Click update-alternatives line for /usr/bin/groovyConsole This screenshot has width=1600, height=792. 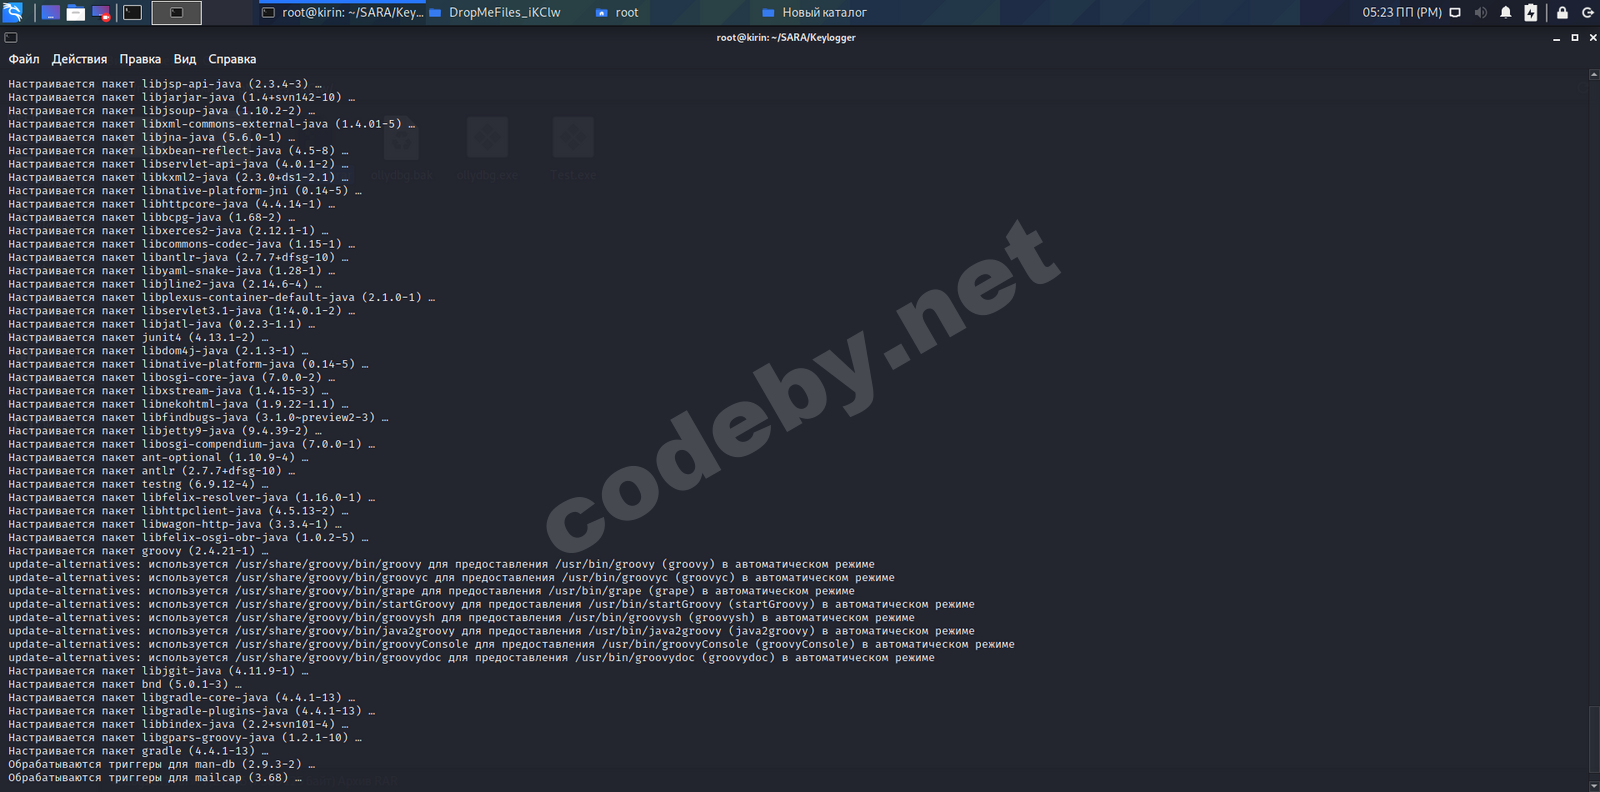511,644
